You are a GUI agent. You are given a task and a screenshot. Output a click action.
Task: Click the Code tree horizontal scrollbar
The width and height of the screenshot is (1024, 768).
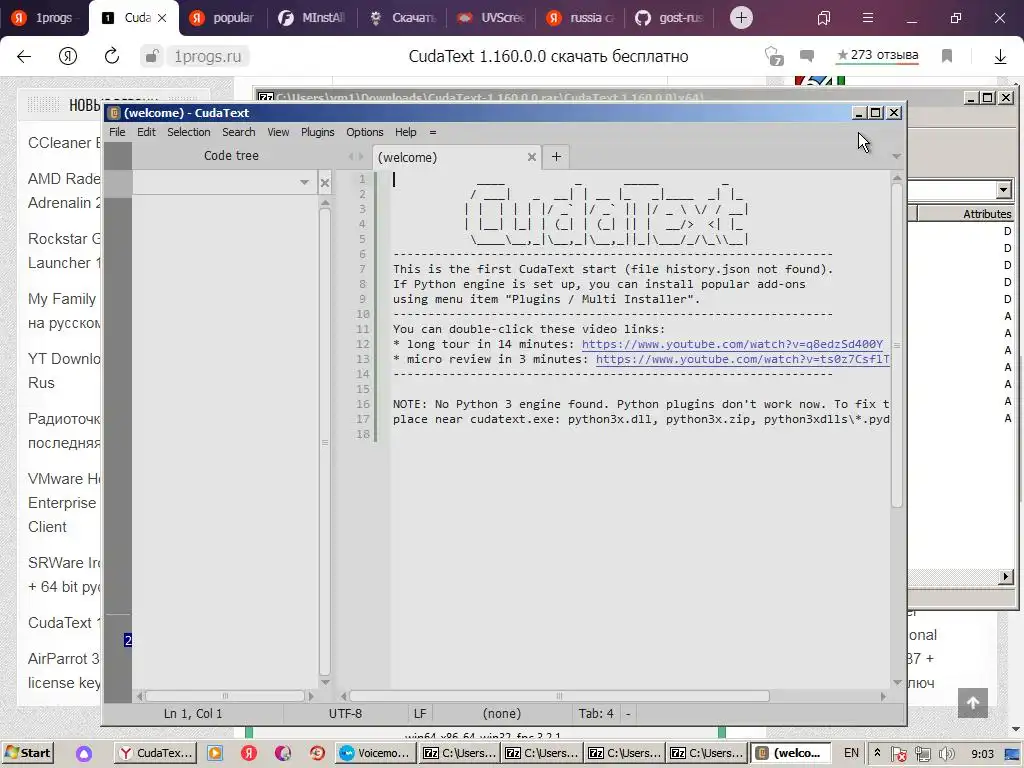click(x=225, y=696)
